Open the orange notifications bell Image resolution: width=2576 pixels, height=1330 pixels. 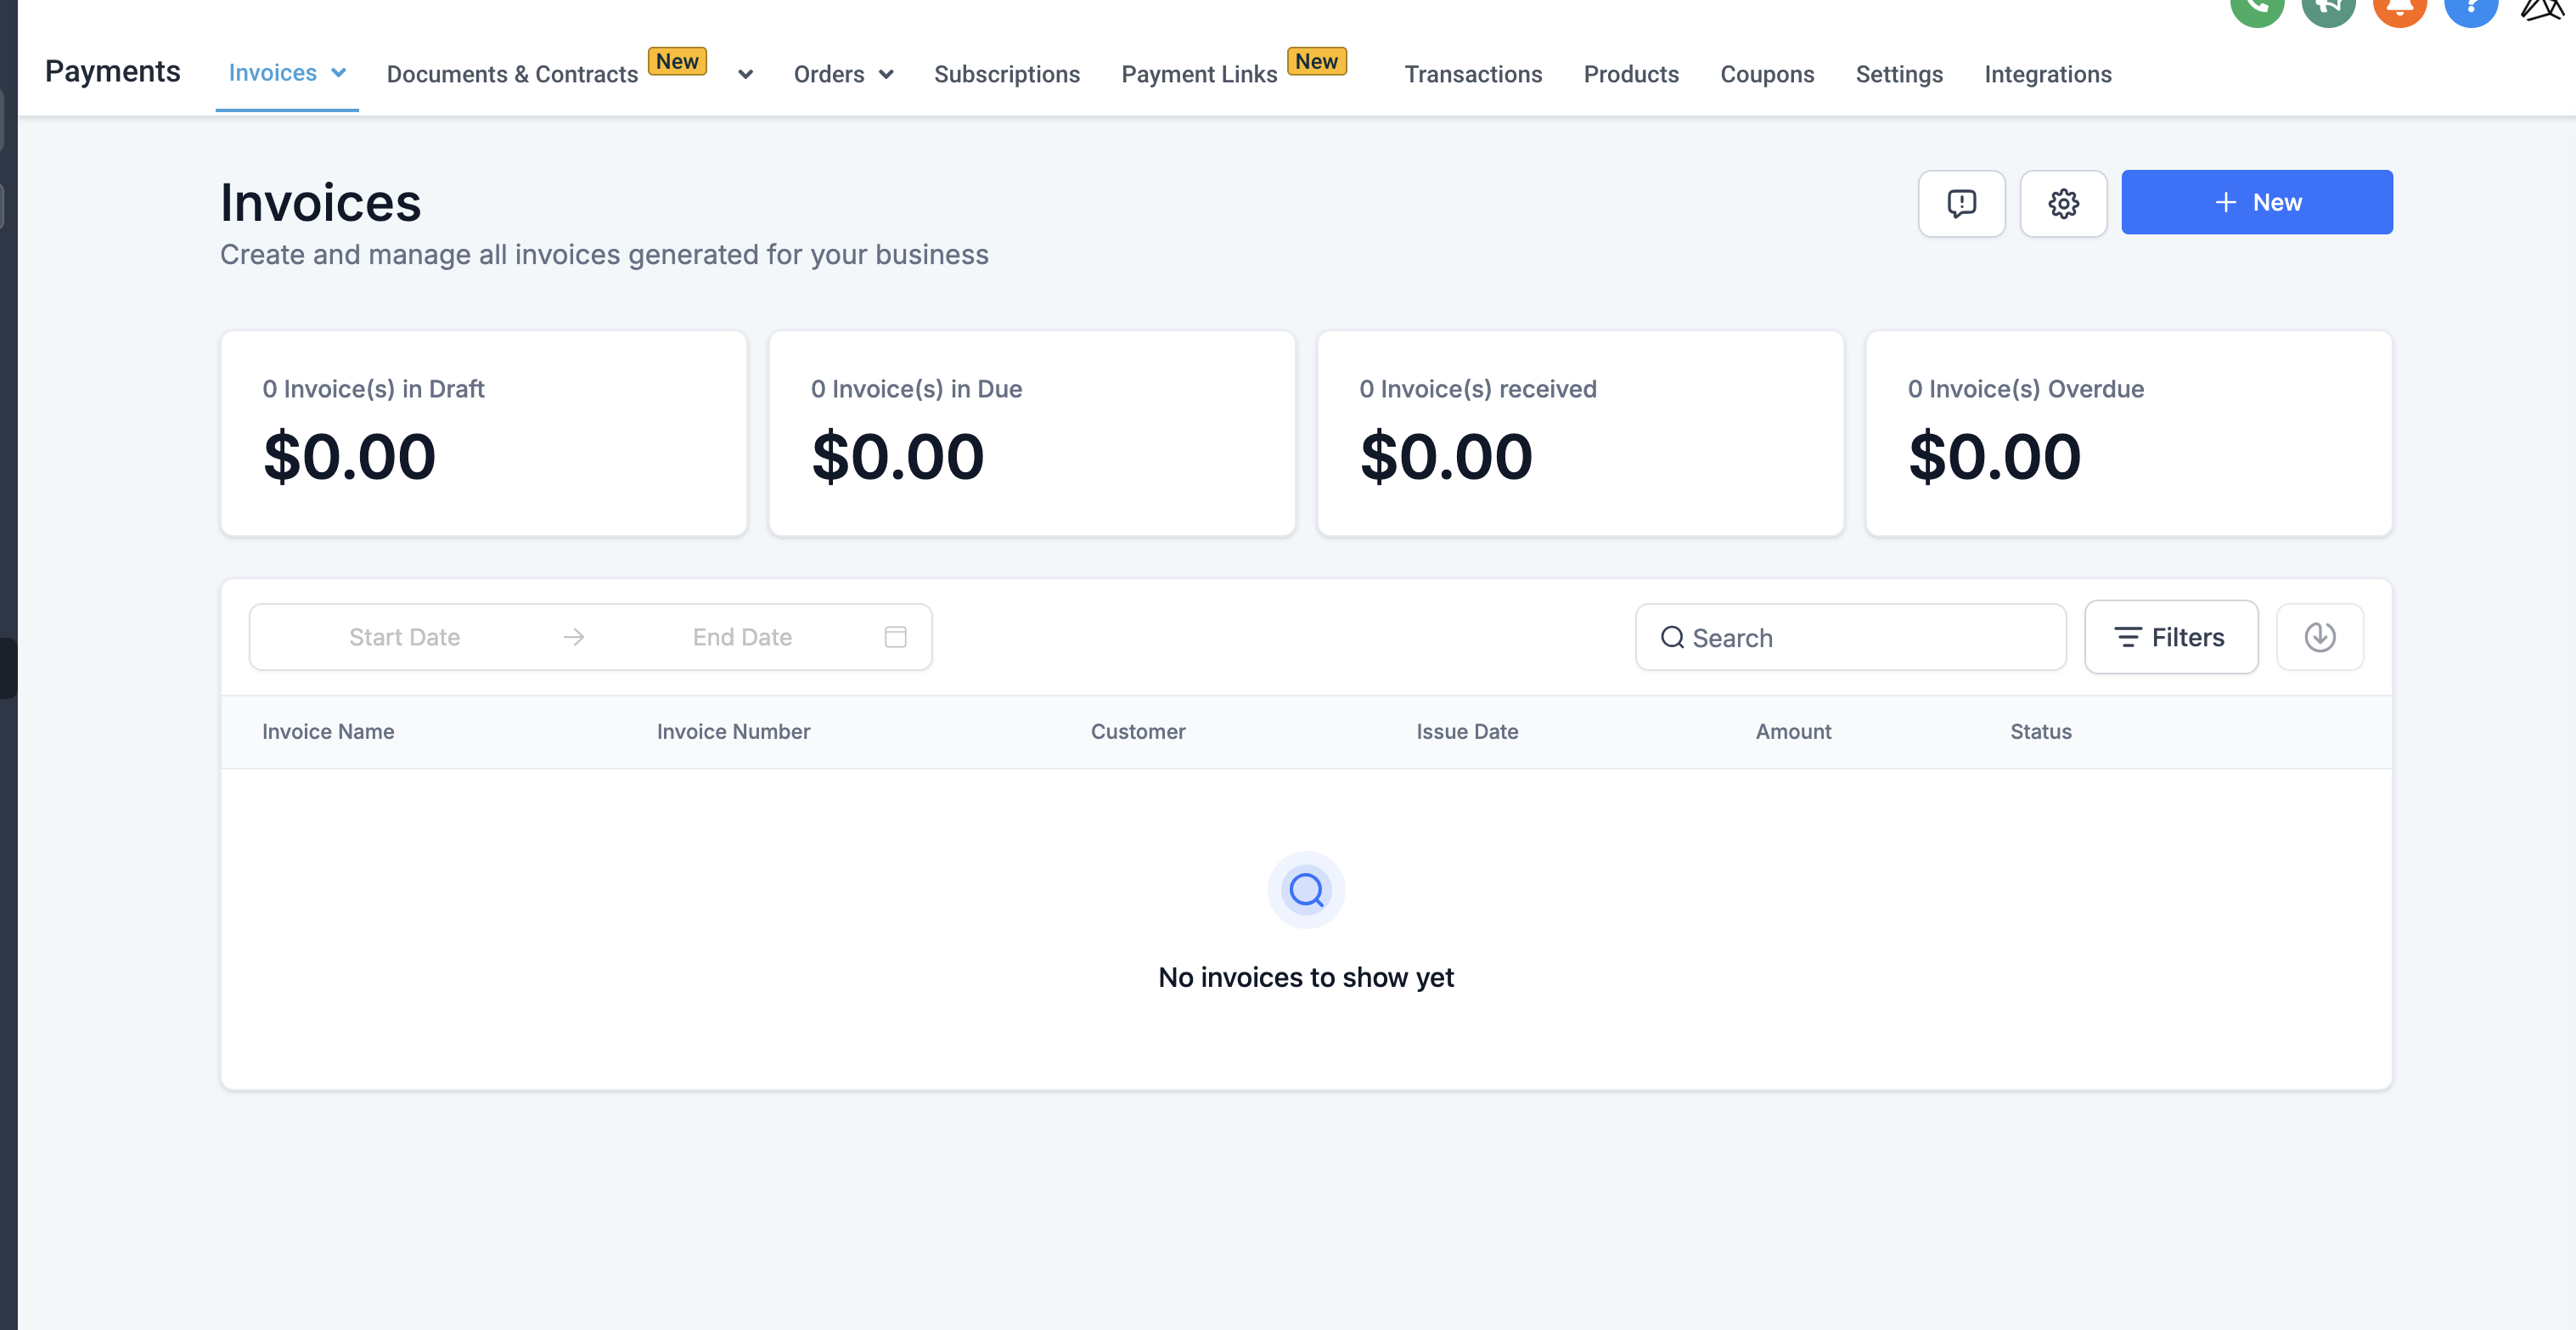2399,9
